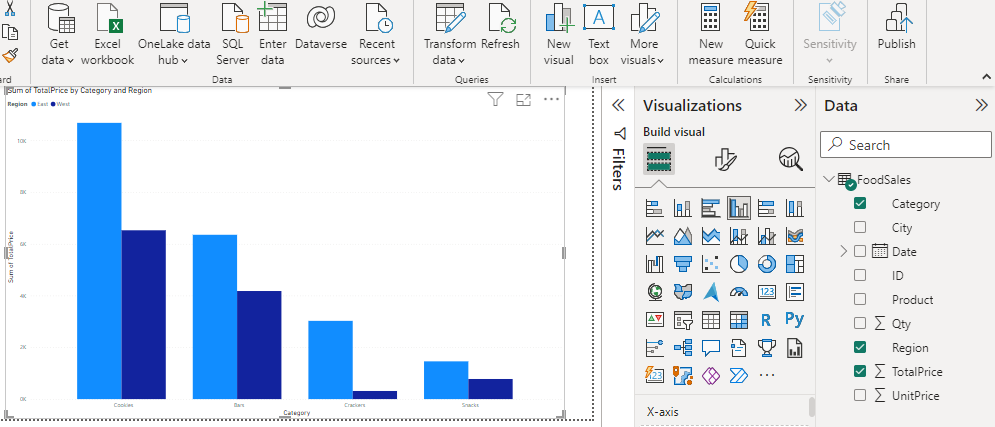Check the City field checkbox
The image size is (995, 427).
coord(860,227)
